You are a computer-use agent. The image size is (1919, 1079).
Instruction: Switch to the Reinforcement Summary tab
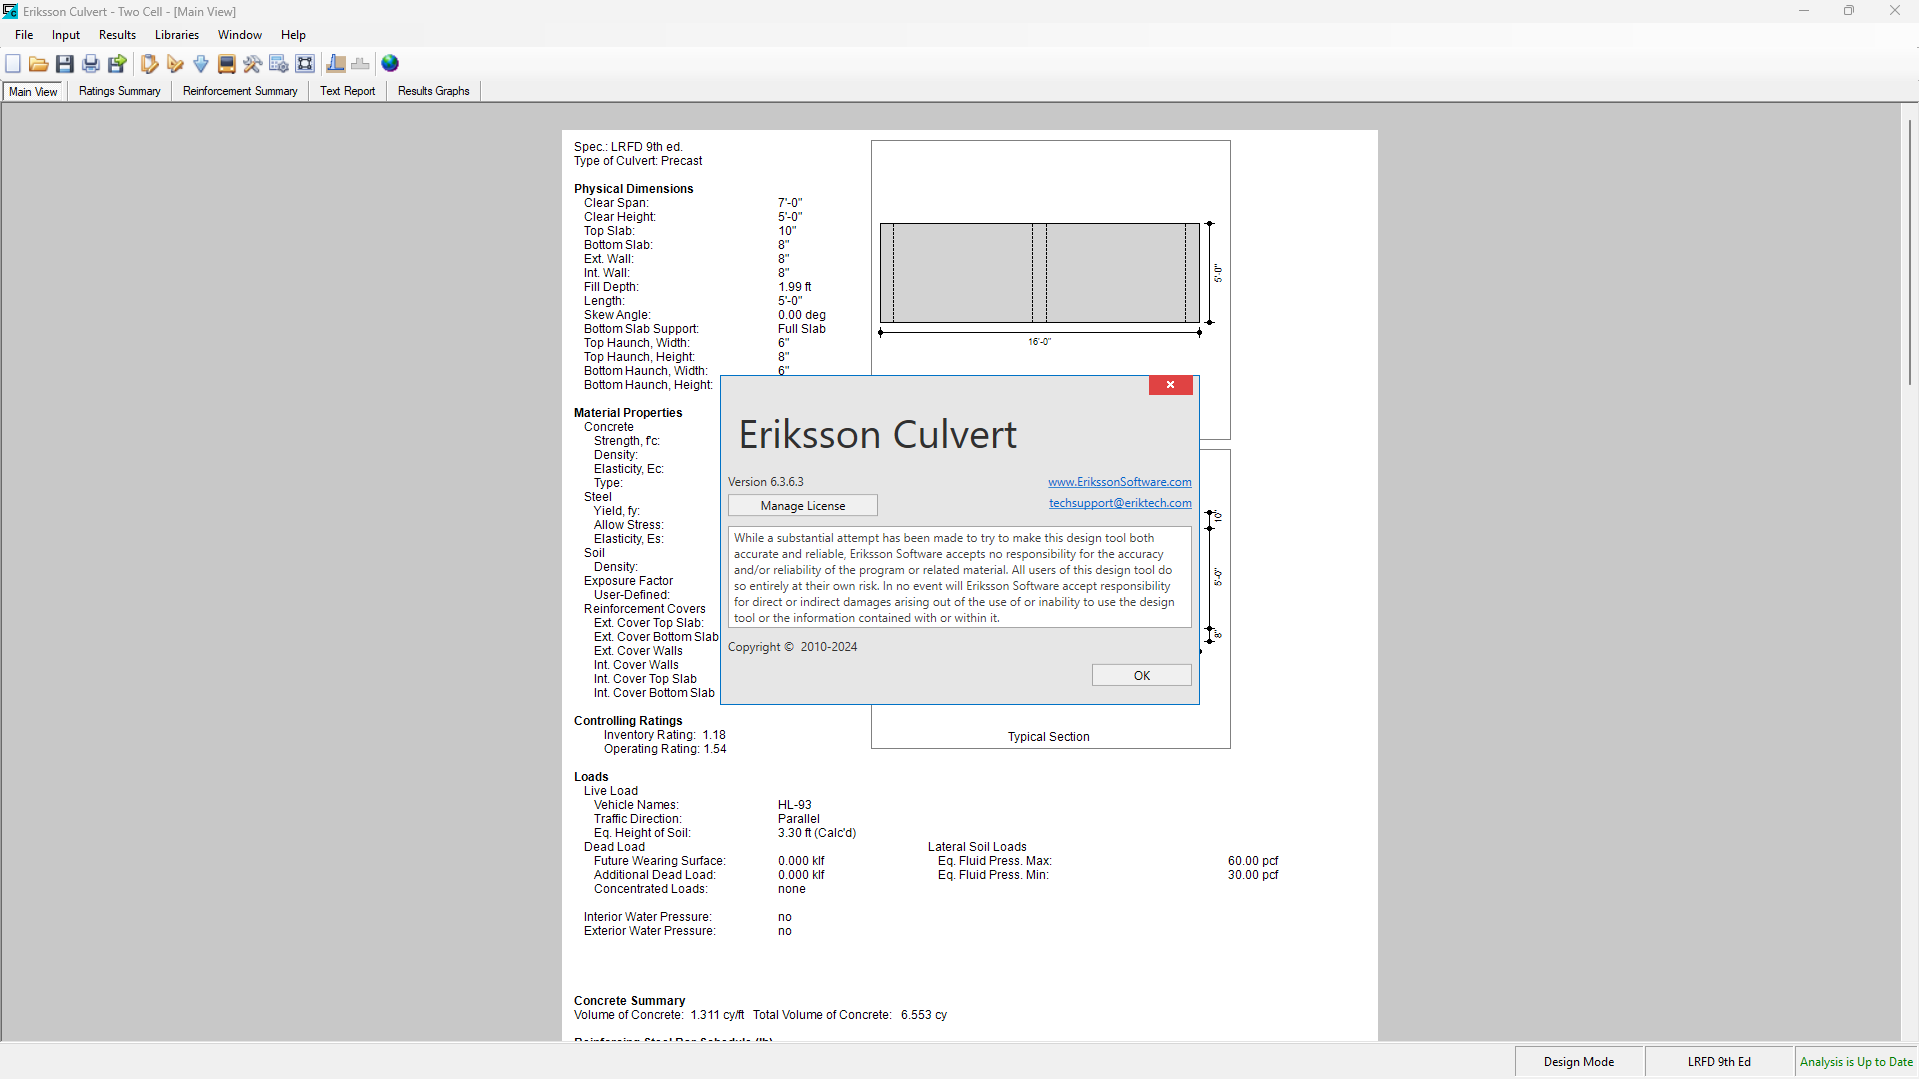(x=240, y=91)
